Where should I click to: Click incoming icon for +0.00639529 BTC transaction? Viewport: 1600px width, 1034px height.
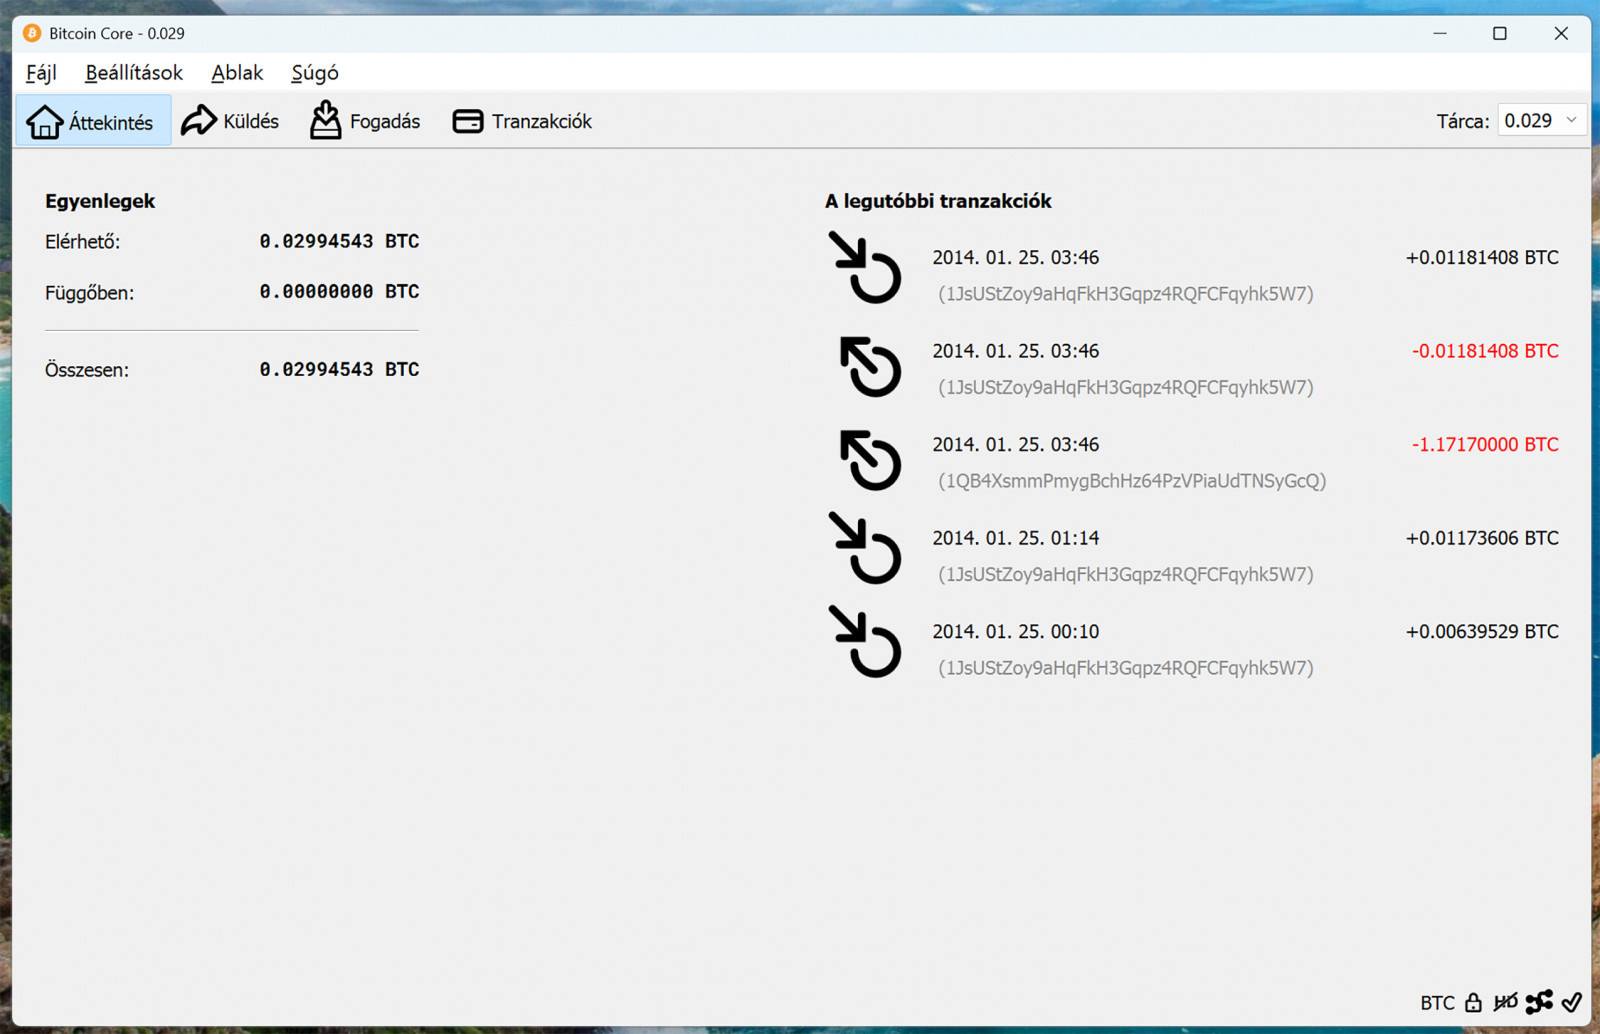coord(865,641)
